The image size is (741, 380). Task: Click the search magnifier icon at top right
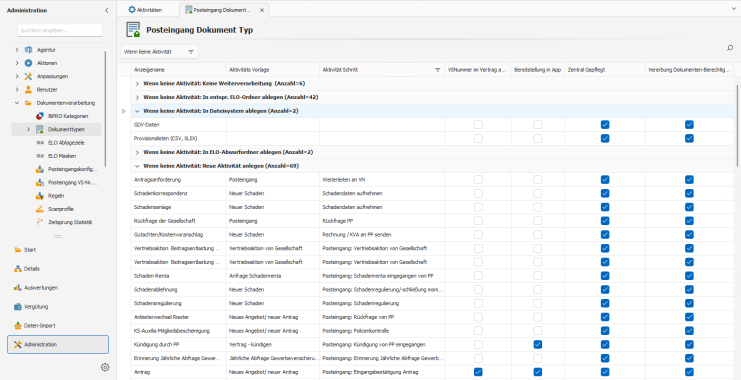point(730,48)
